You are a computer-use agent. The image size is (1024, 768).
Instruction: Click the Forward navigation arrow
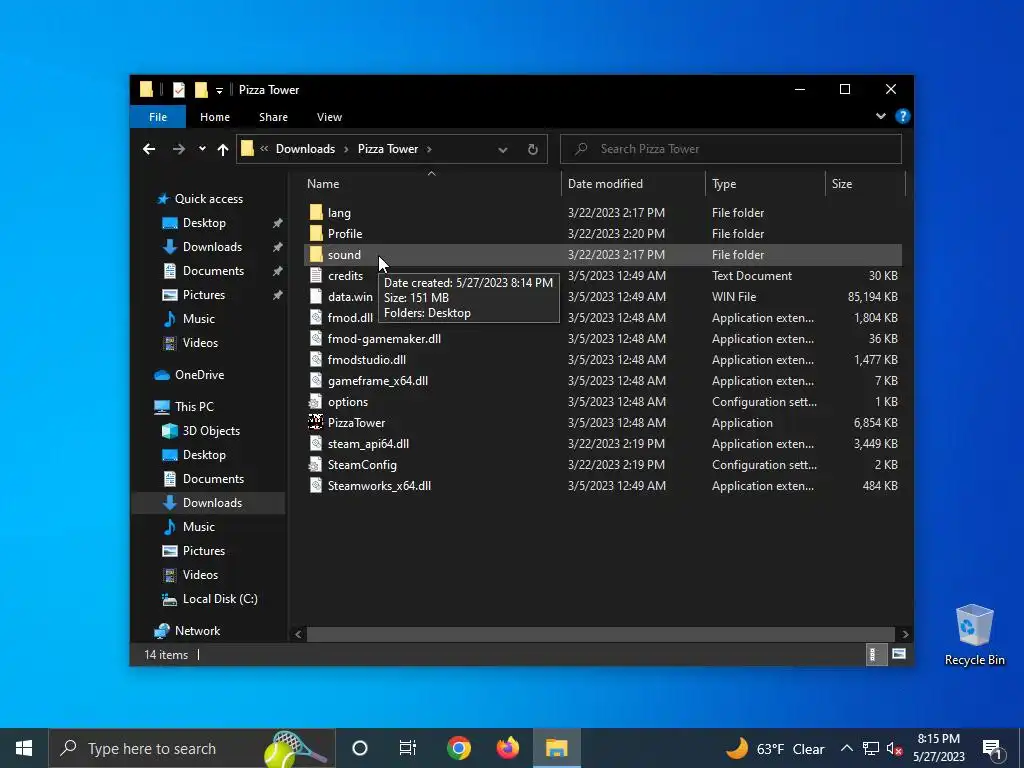tap(178, 150)
